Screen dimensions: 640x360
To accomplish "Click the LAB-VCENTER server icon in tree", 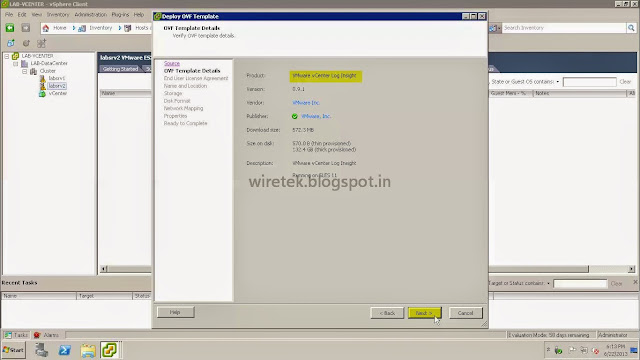I will click(x=16, y=56).
